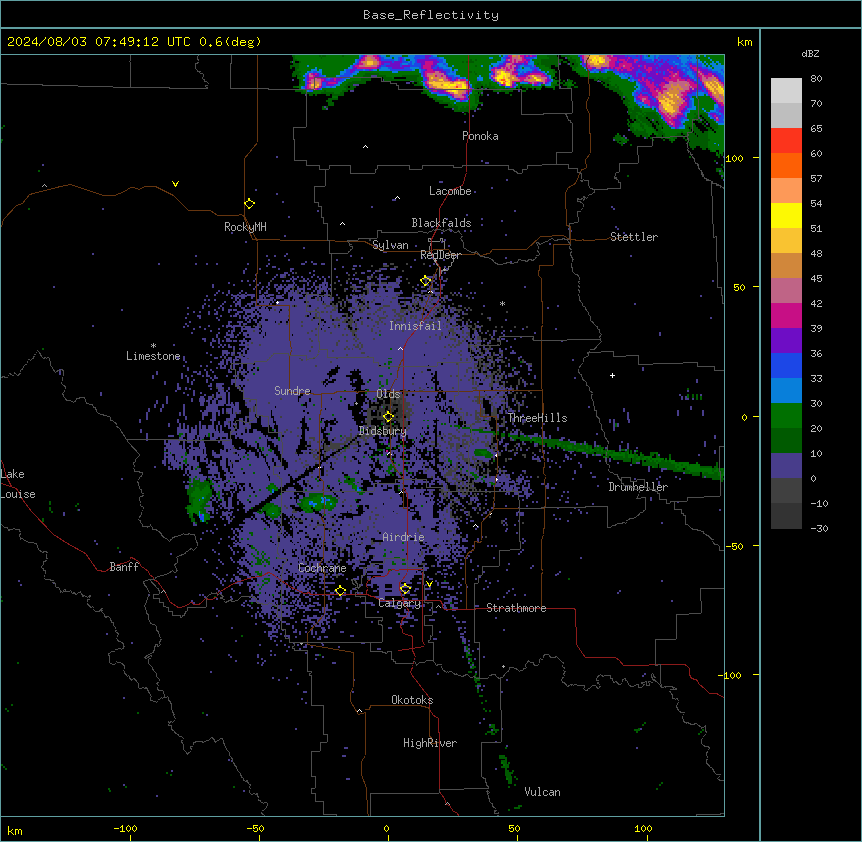
Task: Pick the red 65-60 dBZ legend swatch
Action: pos(786,140)
